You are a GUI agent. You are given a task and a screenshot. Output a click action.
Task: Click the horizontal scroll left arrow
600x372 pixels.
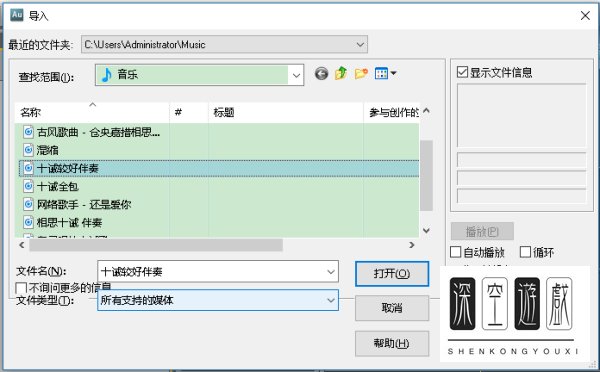[21, 245]
